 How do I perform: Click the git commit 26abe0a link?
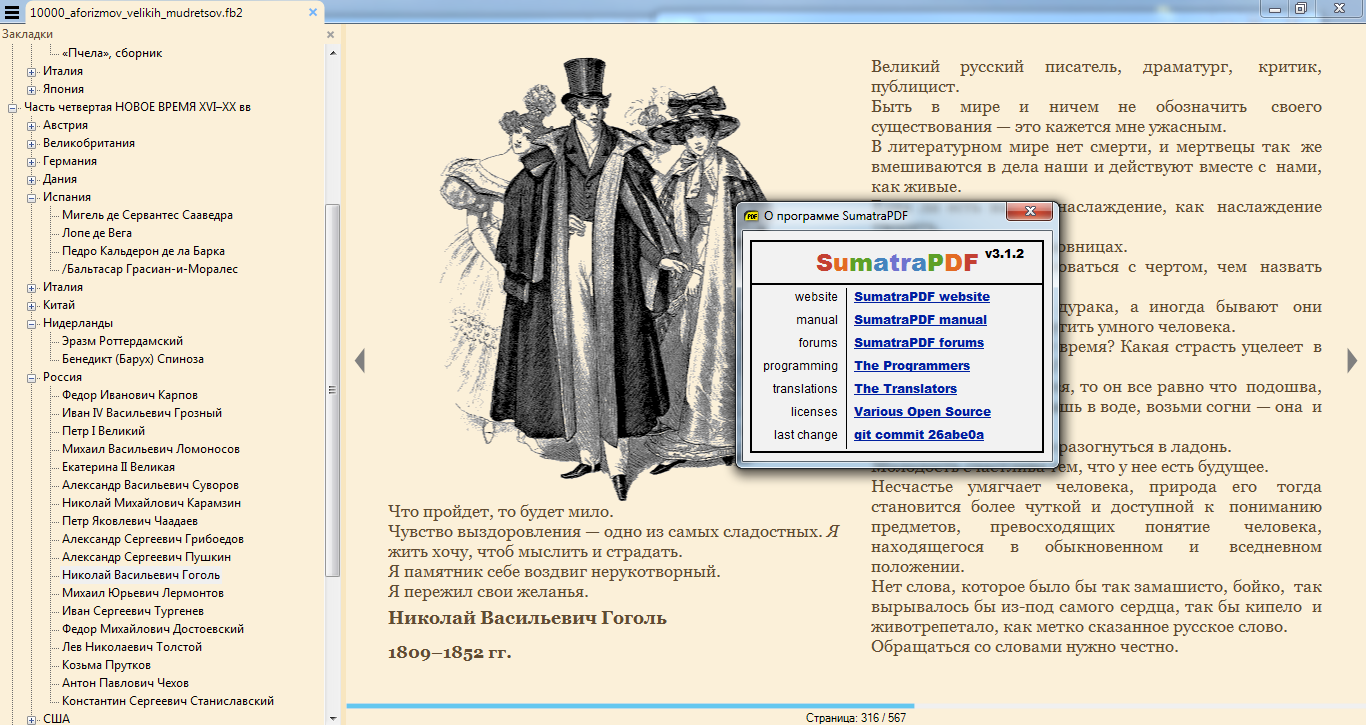(918, 435)
